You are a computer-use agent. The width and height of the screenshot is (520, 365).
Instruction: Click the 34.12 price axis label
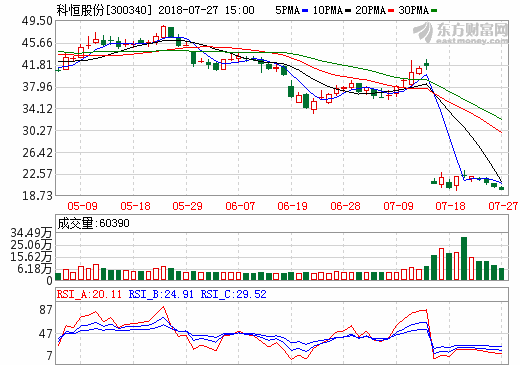coord(37,109)
